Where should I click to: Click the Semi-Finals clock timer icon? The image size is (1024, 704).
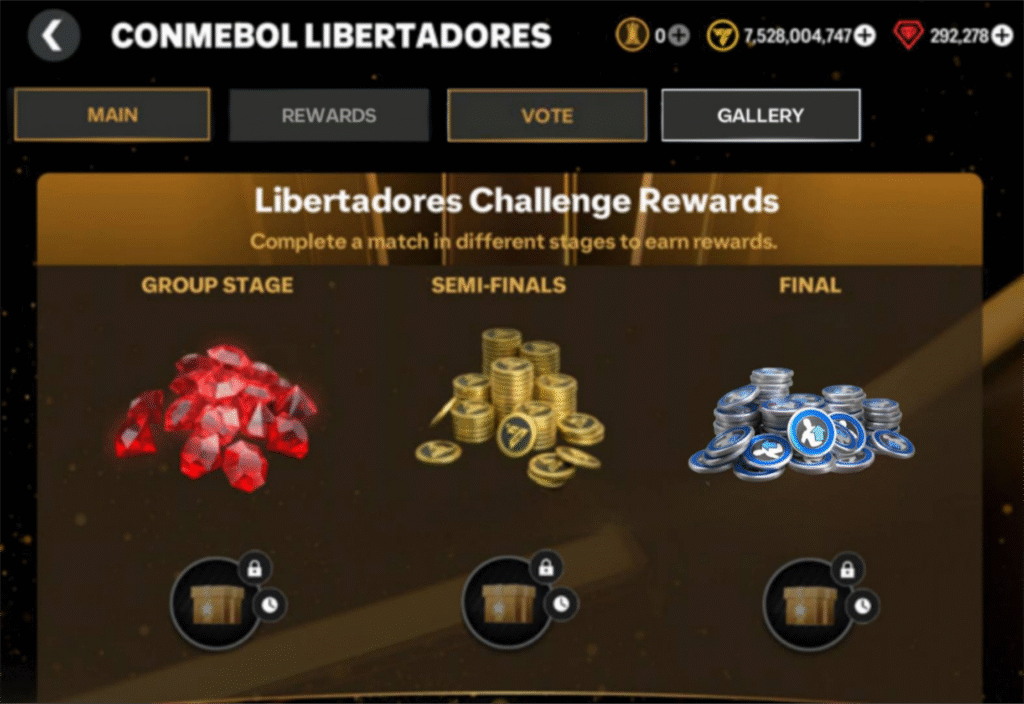562,605
